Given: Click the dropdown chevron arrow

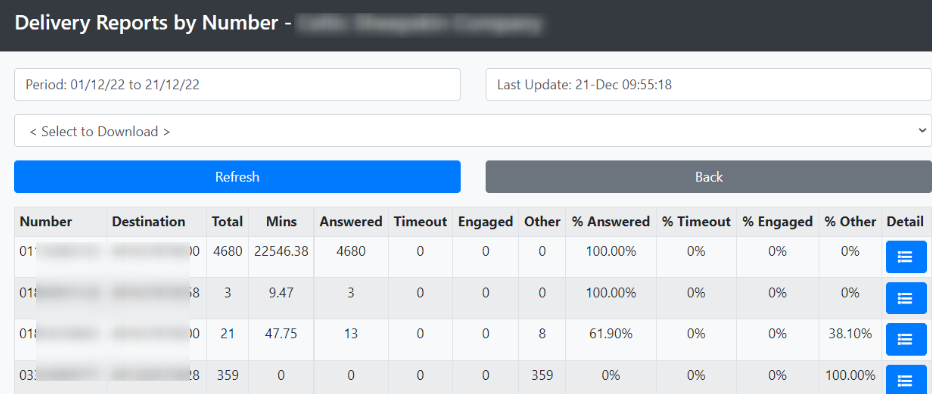Looking at the screenshot, I should pos(922,130).
